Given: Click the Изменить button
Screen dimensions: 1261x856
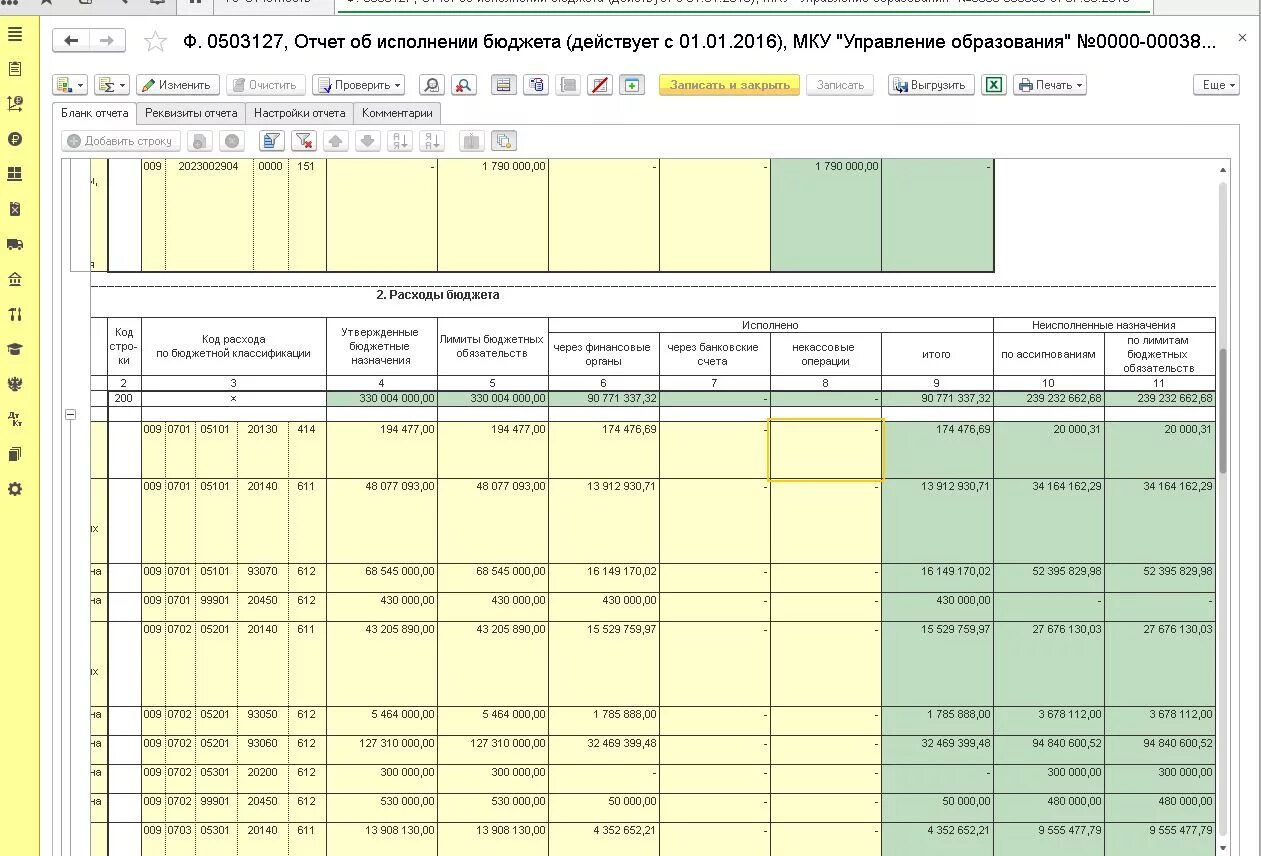Looking at the screenshot, I should click(177, 85).
